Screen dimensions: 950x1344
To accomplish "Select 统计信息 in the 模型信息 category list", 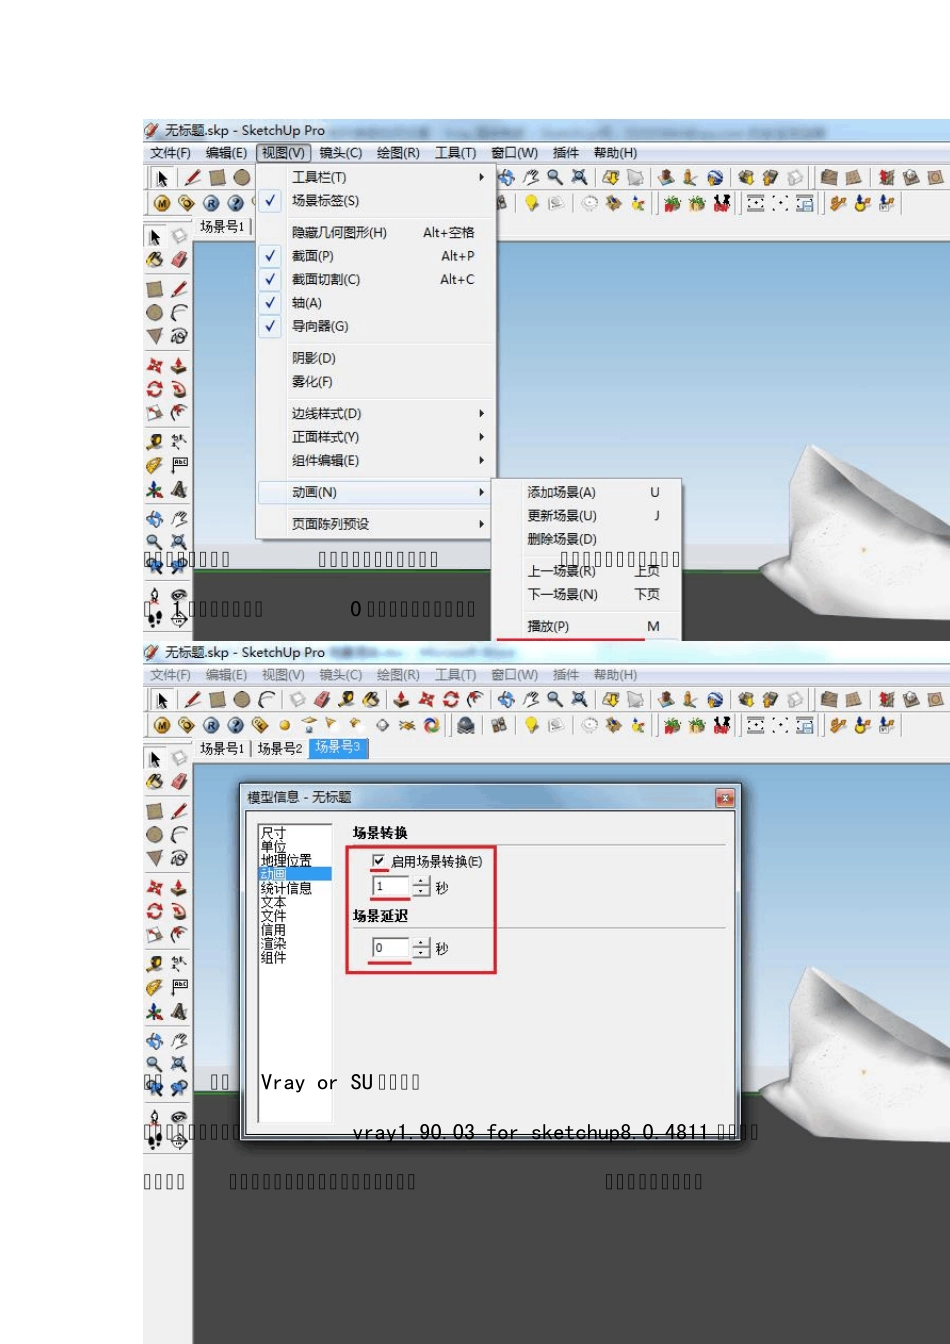I will click(295, 888).
